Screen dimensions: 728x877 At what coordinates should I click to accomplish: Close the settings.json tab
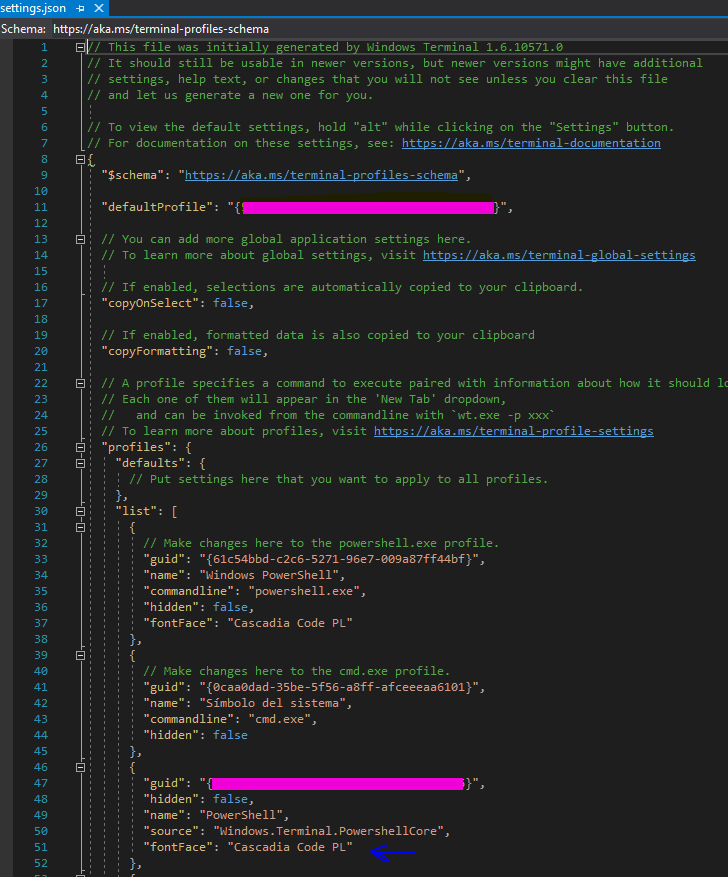click(97, 8)
